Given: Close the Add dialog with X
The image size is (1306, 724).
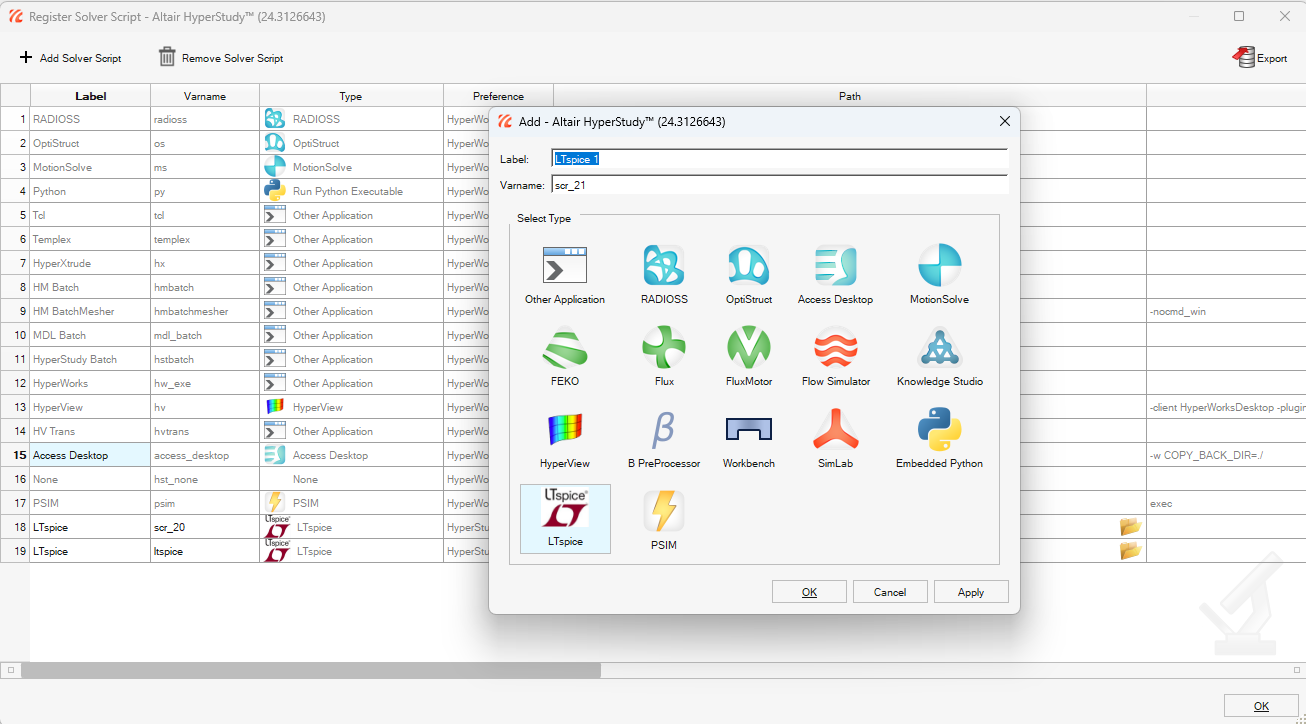Looking at the screenshot, I should (1005, 122).
